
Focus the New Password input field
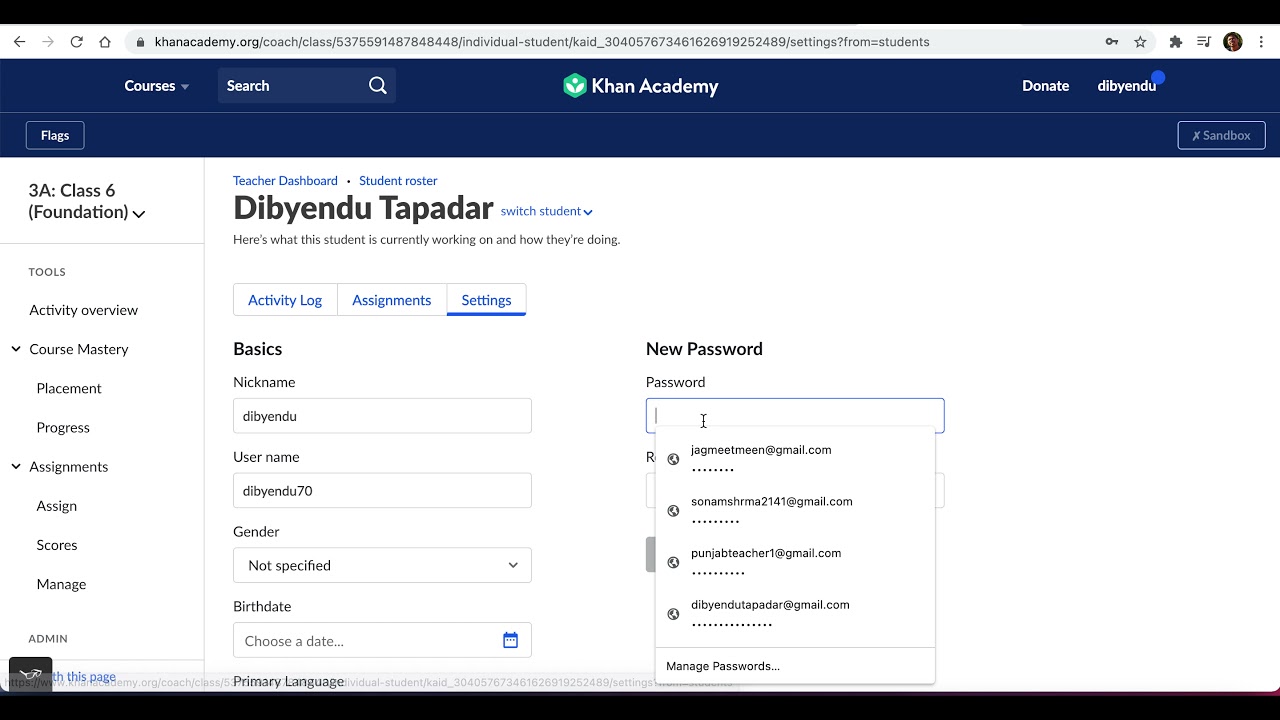[795, 416]
